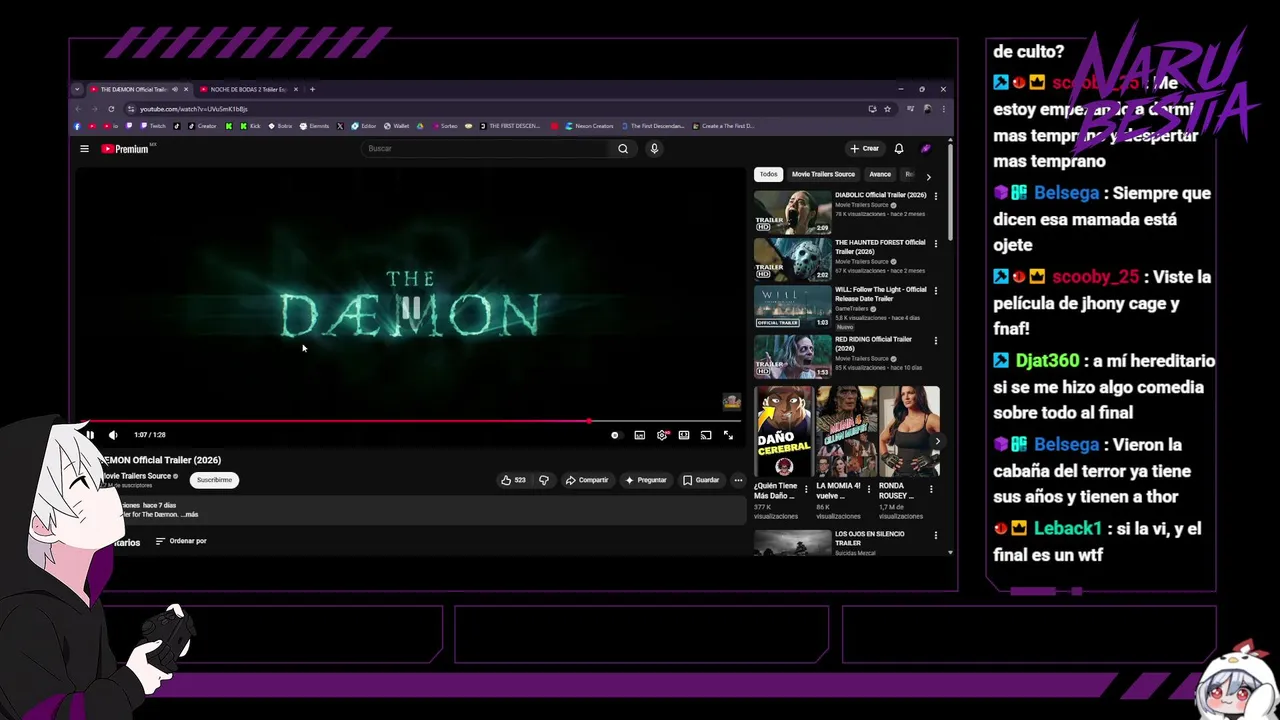Seek on the red video progress bar
The height and width of the screenshot is (720, 1280).
[x=410, y=421]
